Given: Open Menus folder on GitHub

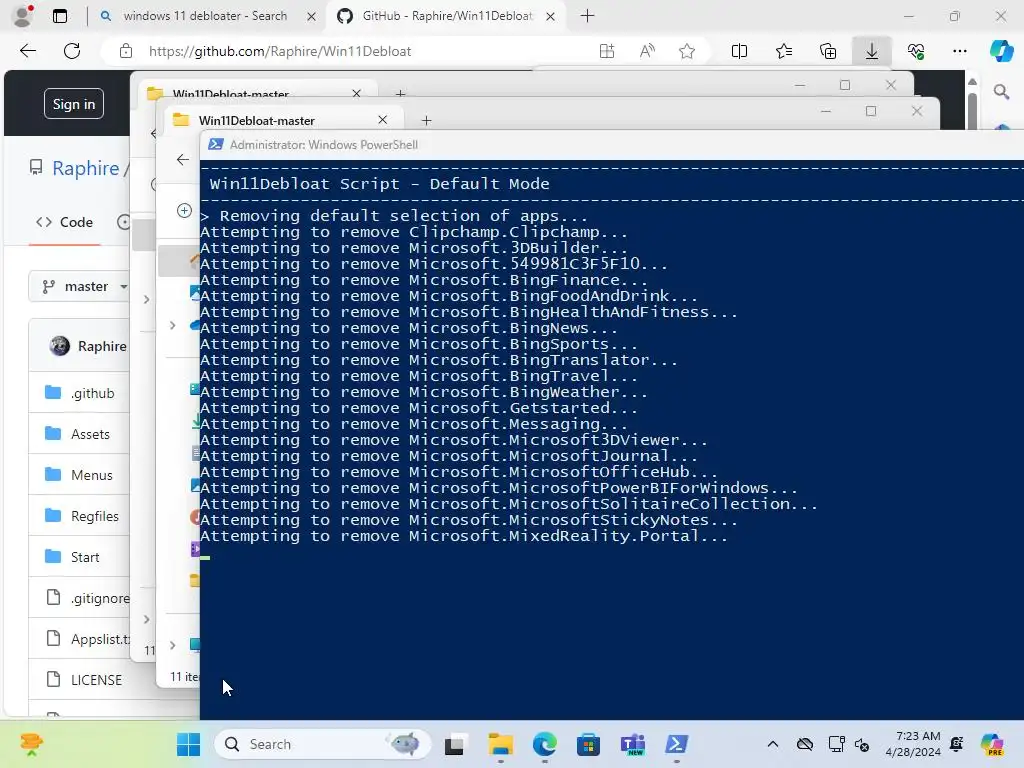Looking at the screenshot, I should 91,475.
